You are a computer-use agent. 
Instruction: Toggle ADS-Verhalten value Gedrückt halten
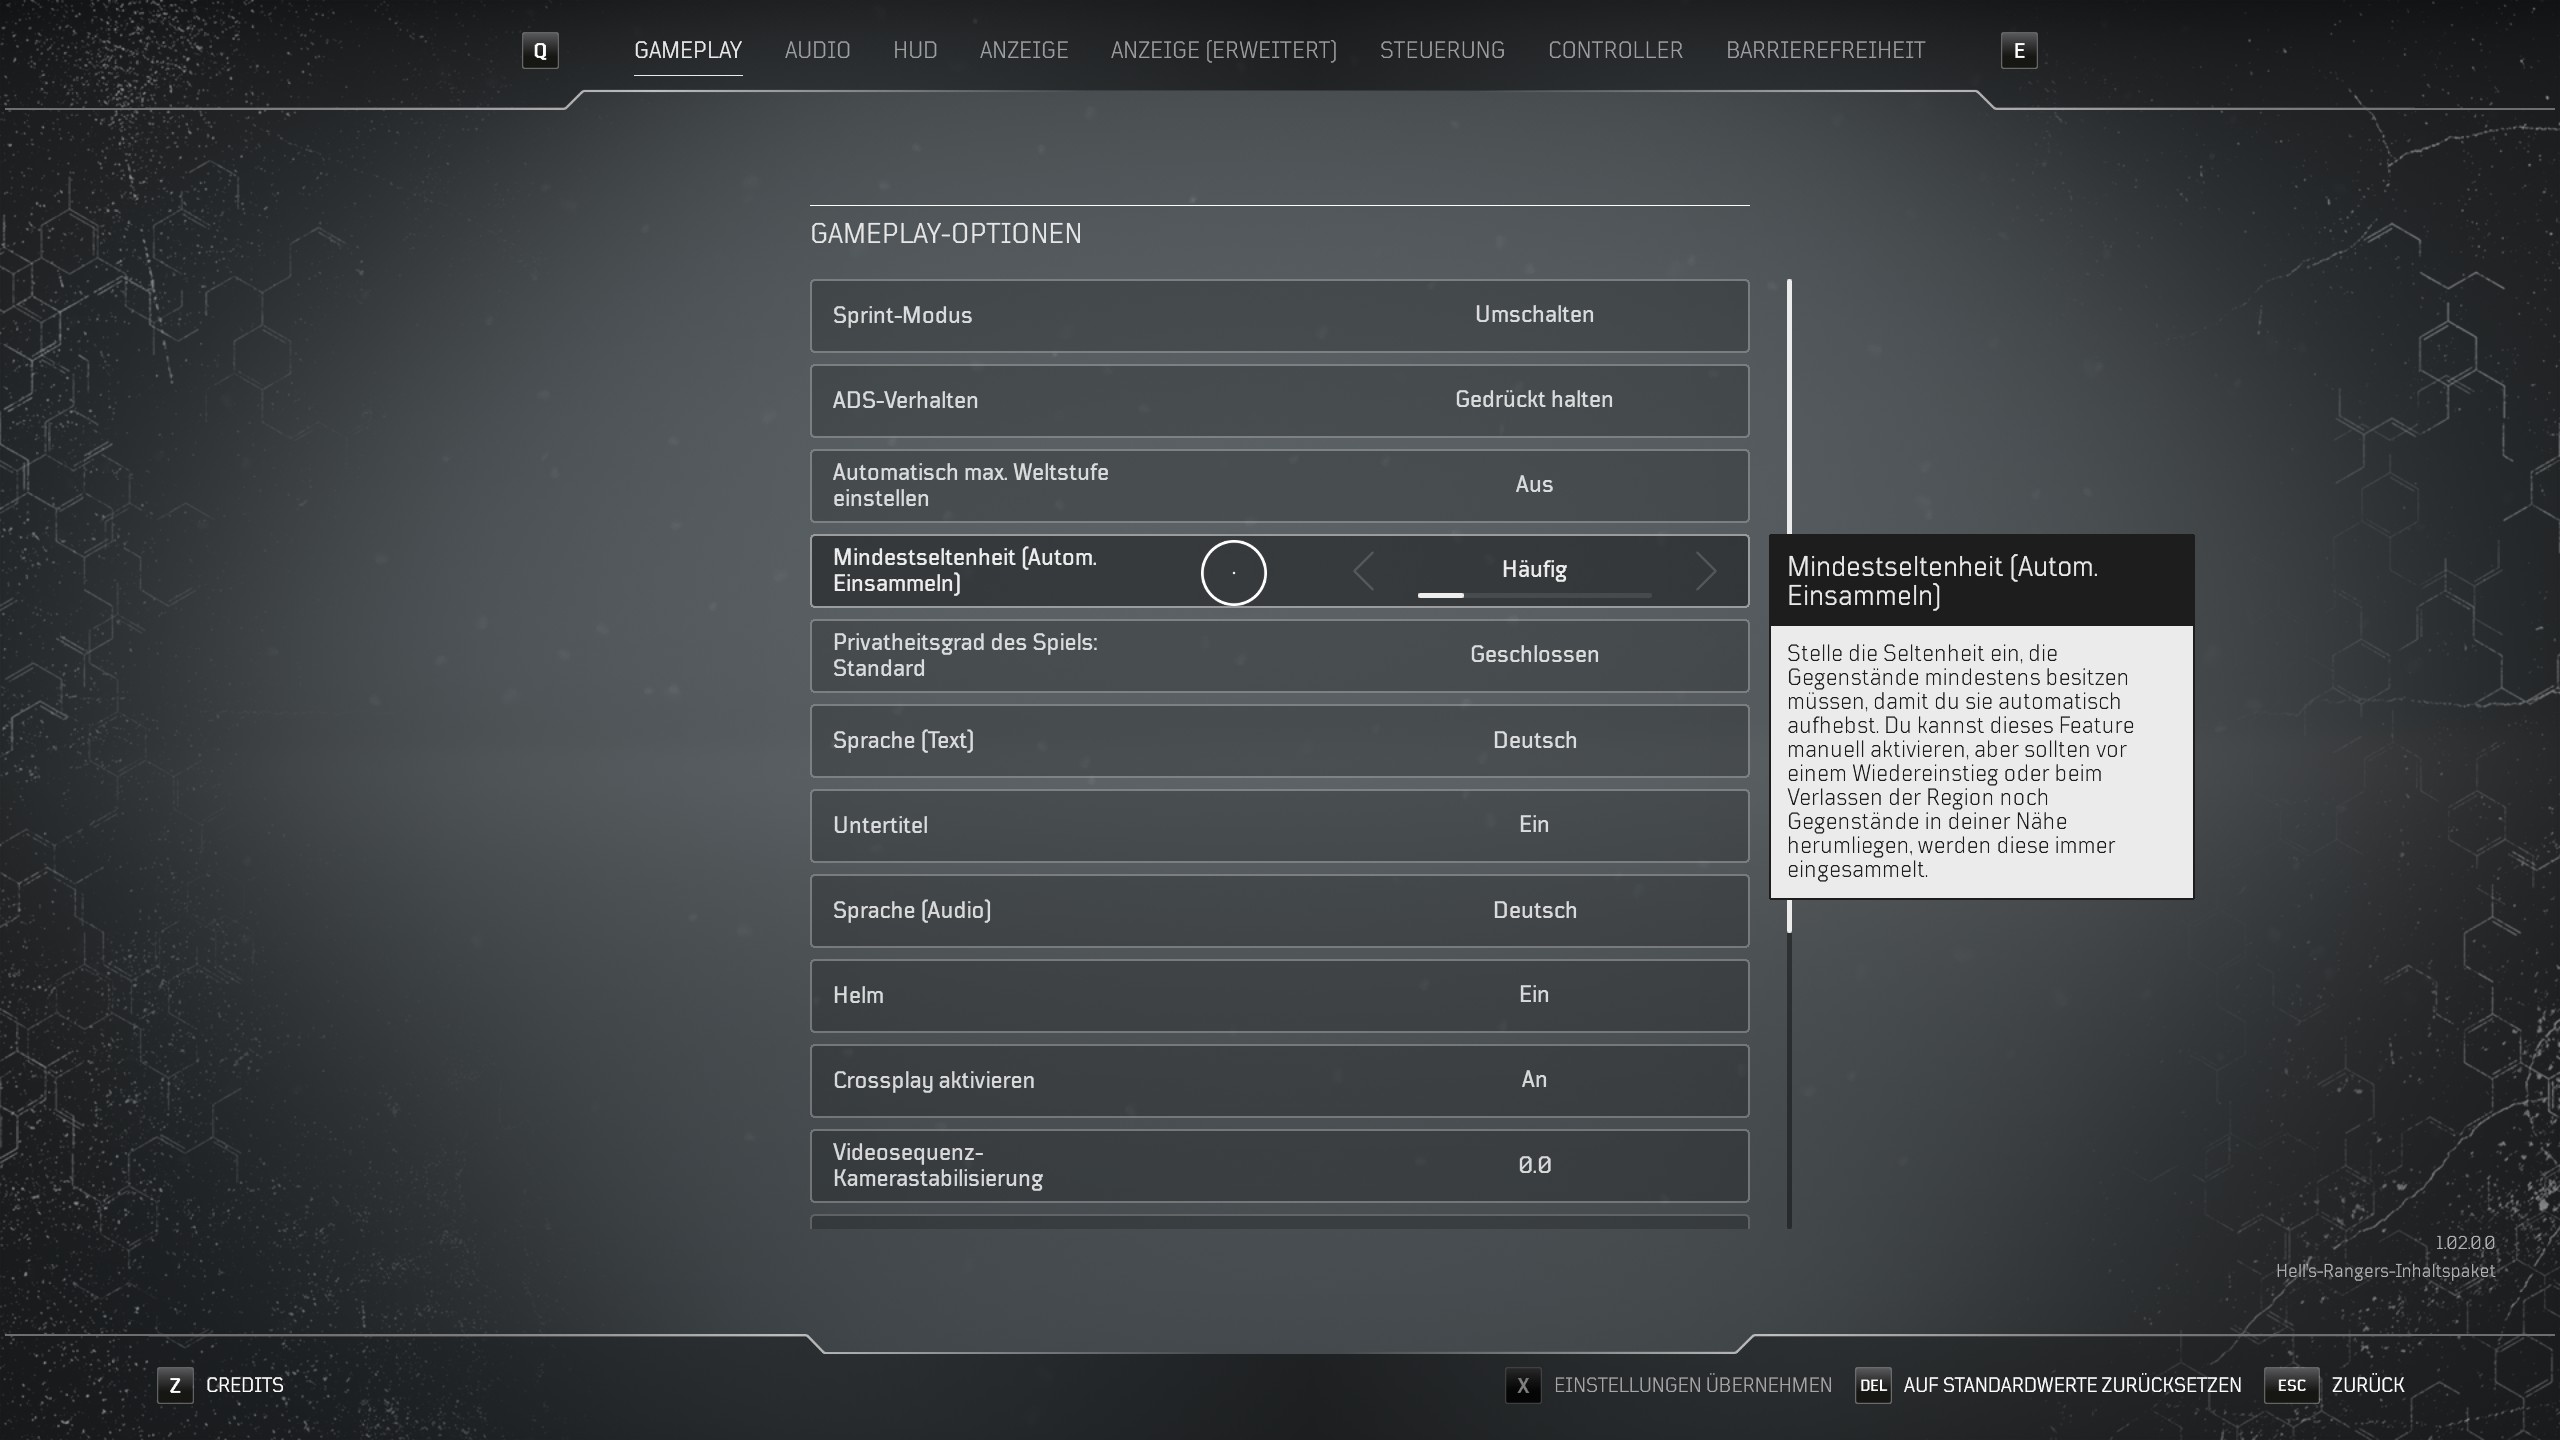[x=1534, y=399]
